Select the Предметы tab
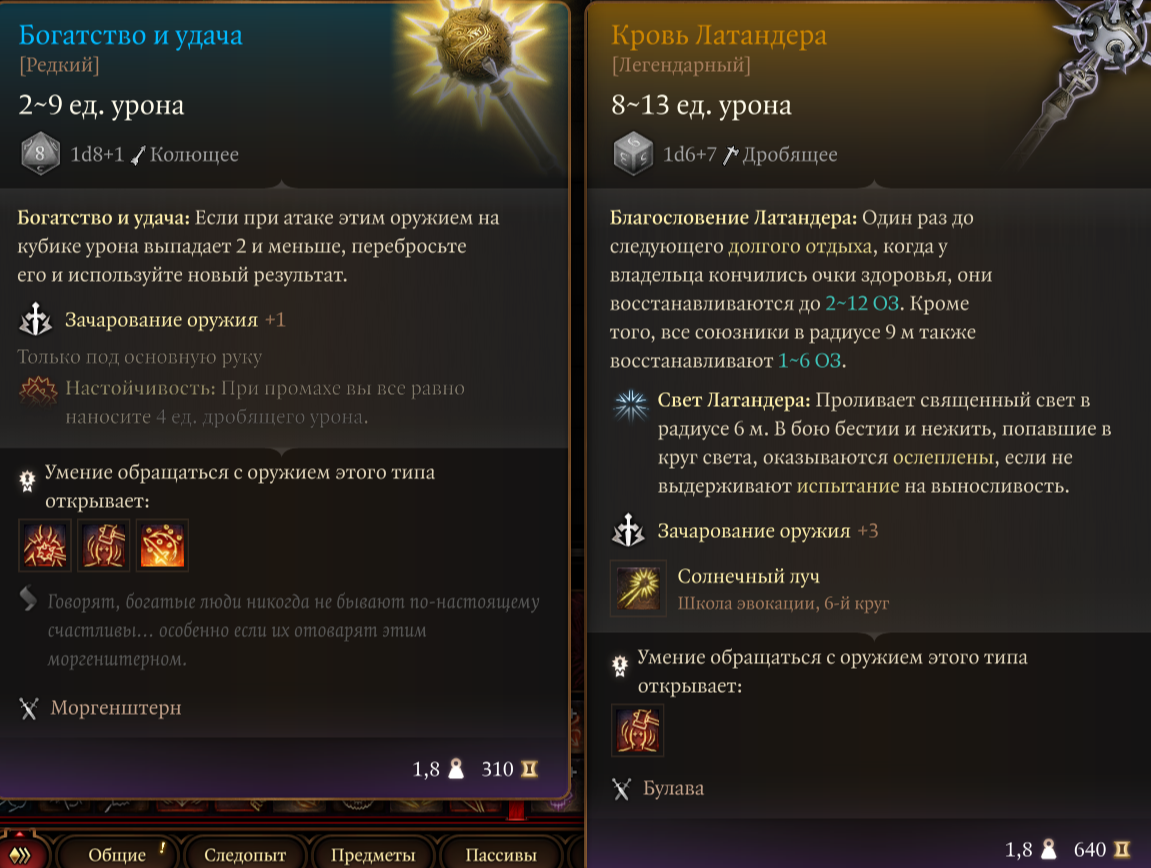 (373, 855)
